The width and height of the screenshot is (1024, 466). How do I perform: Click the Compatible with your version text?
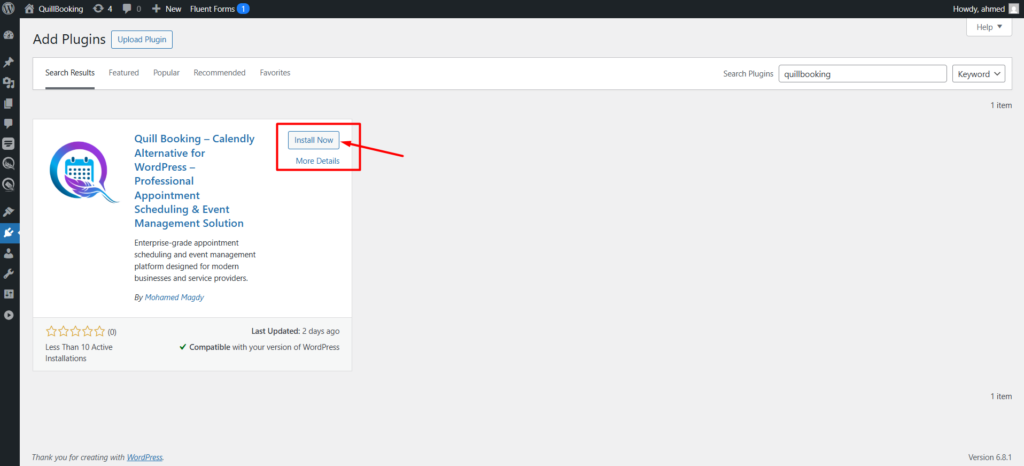pos(259,347)
